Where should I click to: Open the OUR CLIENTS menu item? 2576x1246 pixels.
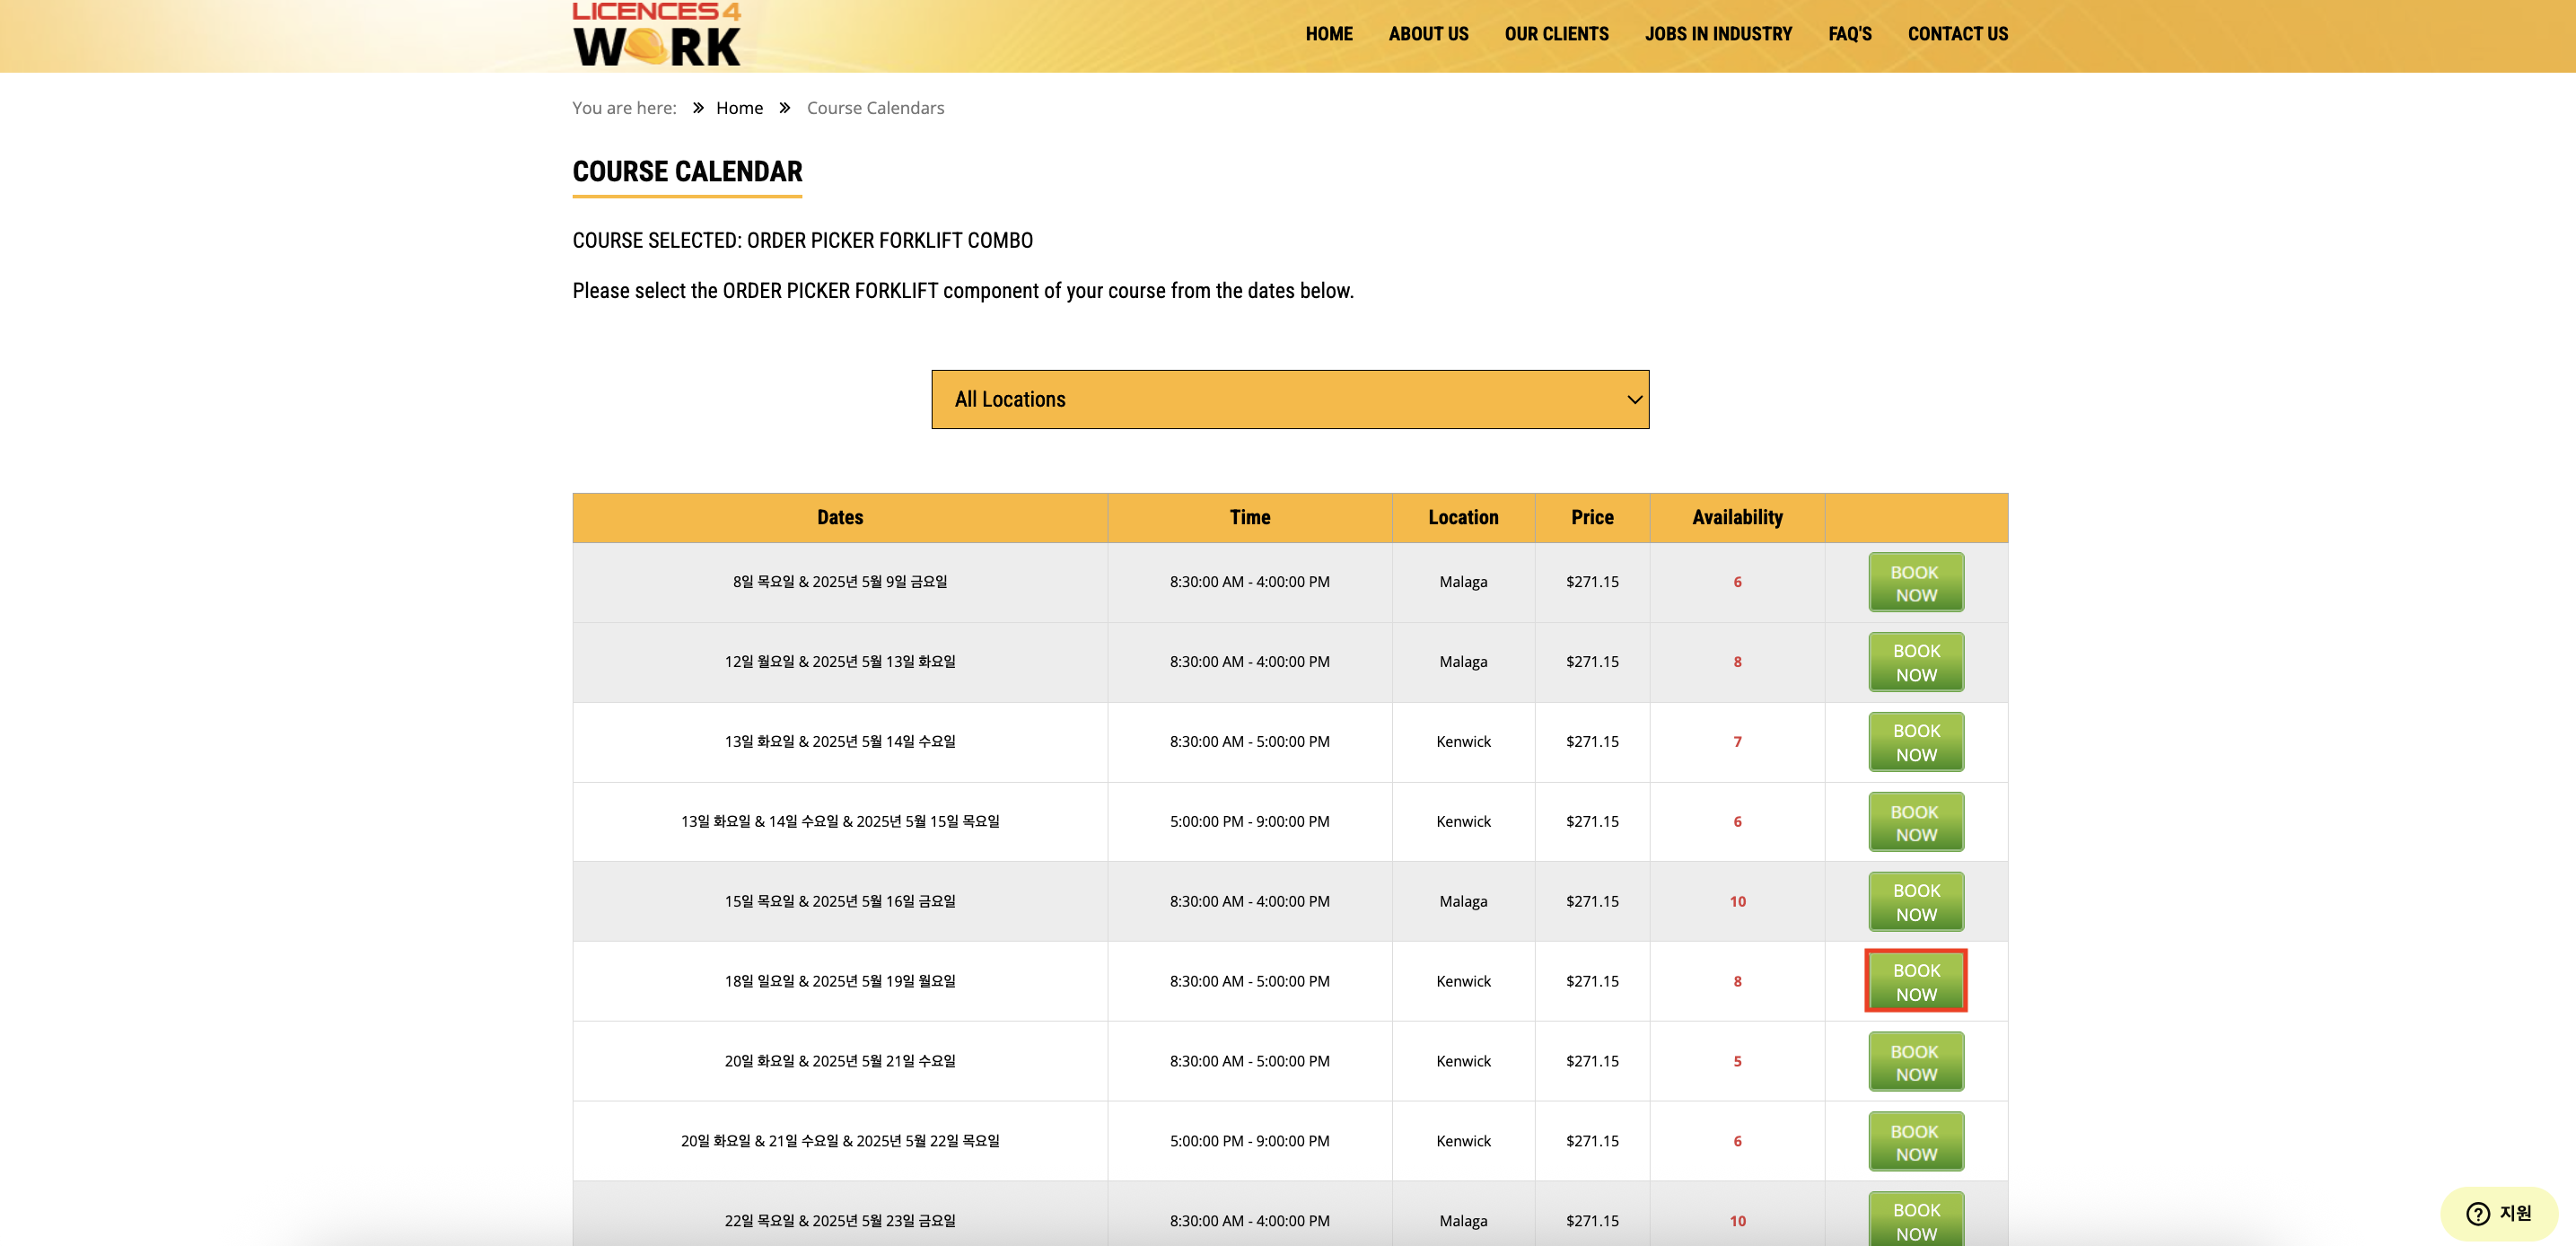1556,34
